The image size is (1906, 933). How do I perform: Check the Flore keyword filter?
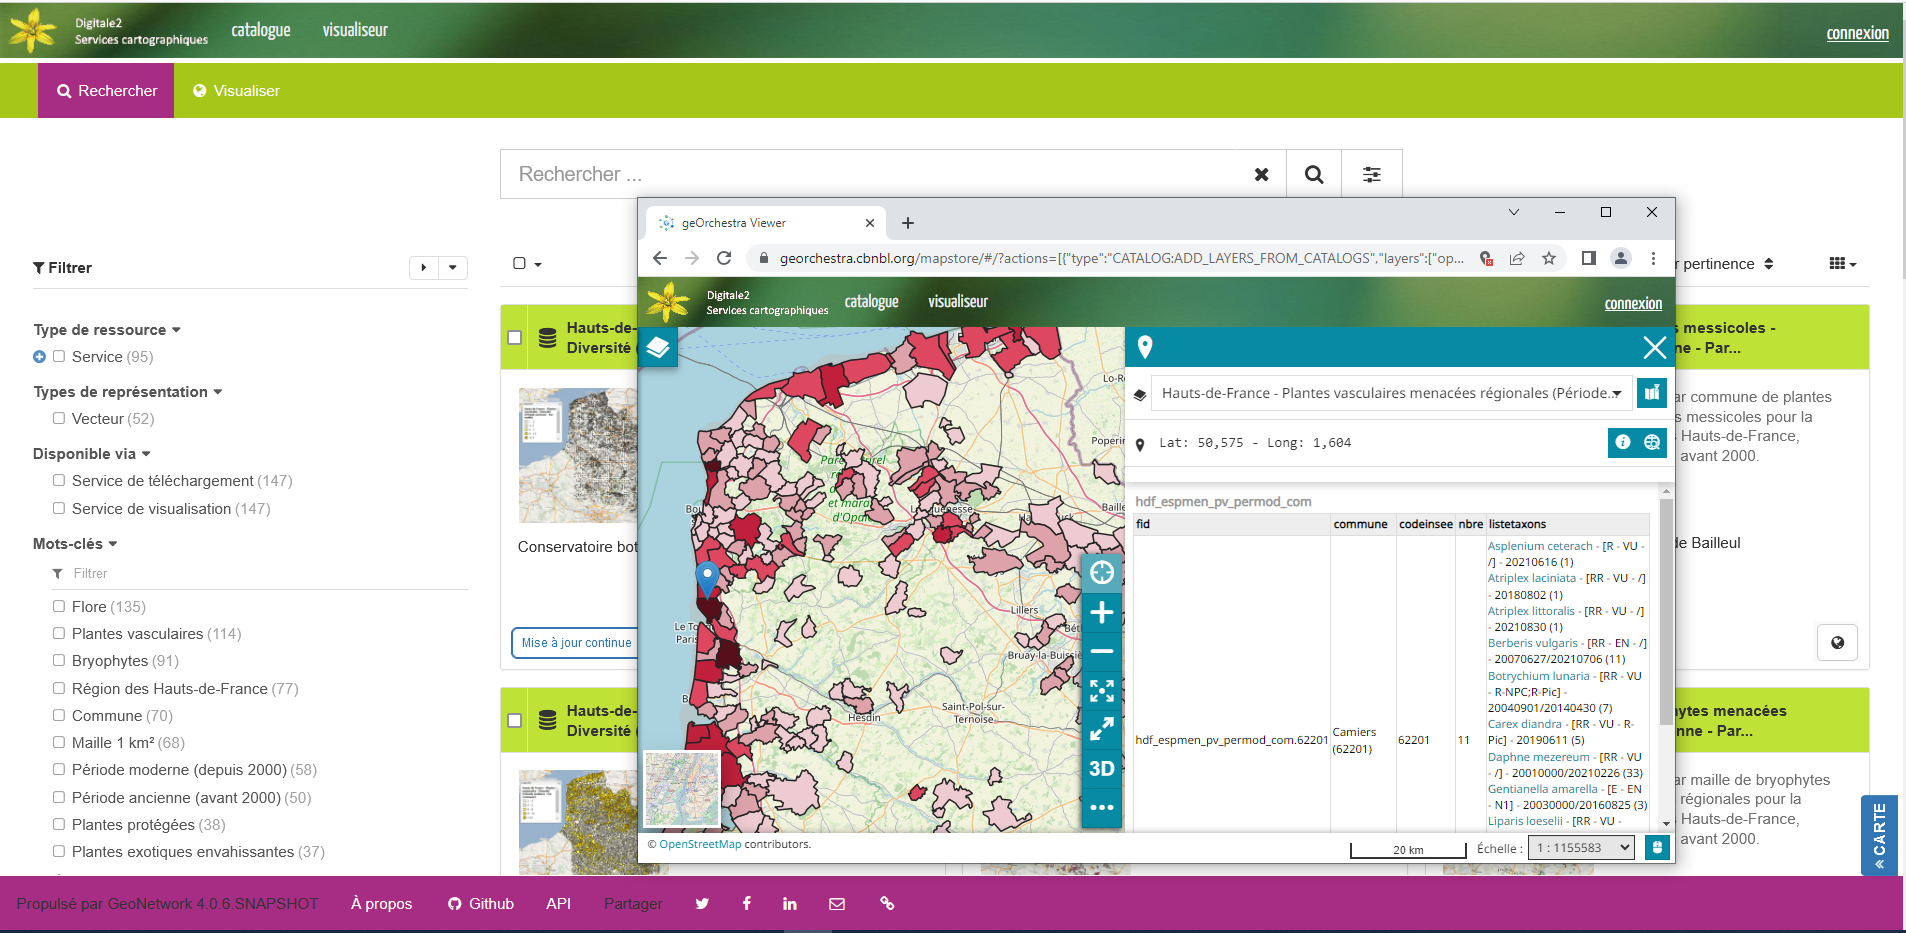point(59,606)
